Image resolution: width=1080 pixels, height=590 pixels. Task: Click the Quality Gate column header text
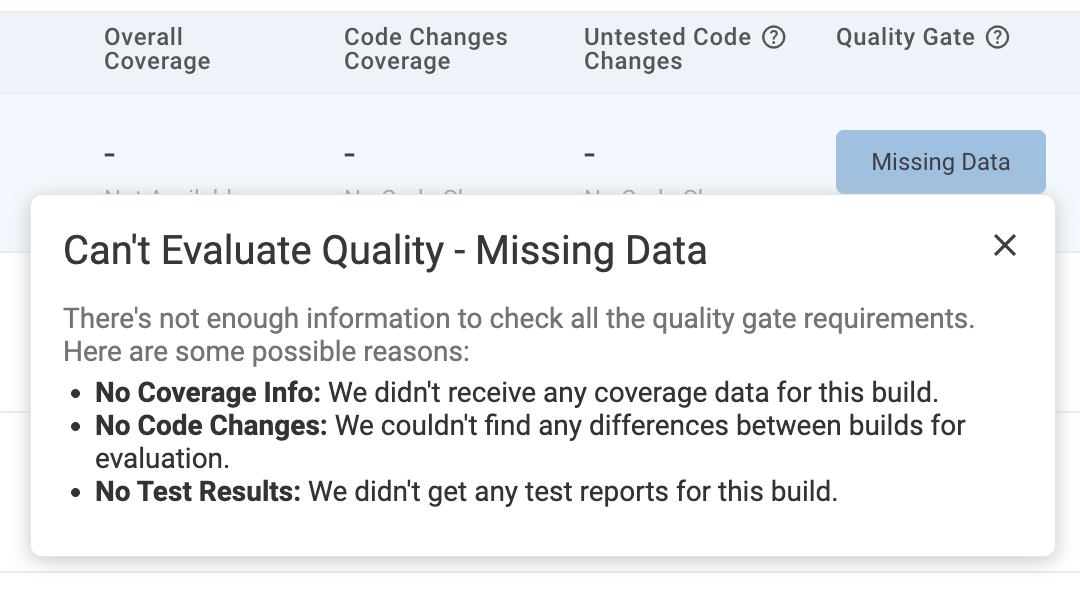tap(905, 38)
